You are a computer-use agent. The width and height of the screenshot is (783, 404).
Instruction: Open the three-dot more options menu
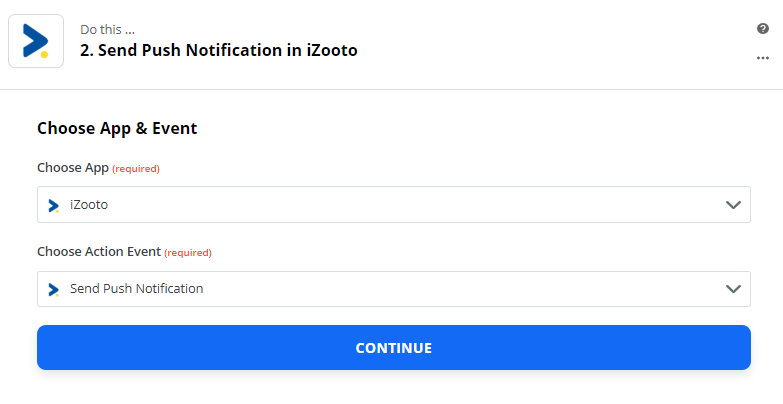click(763, 58)
